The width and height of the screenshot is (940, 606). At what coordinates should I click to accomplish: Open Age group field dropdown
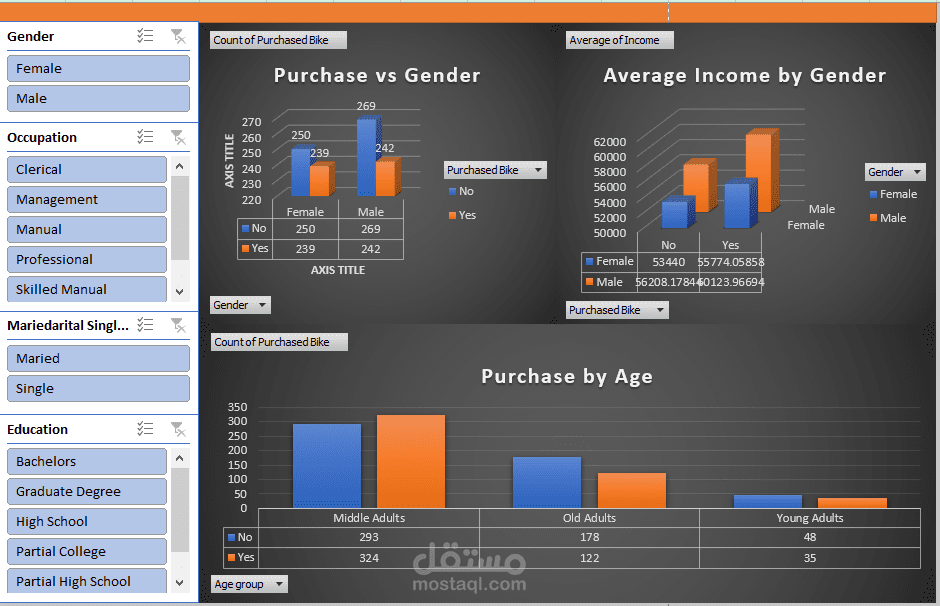249,584
